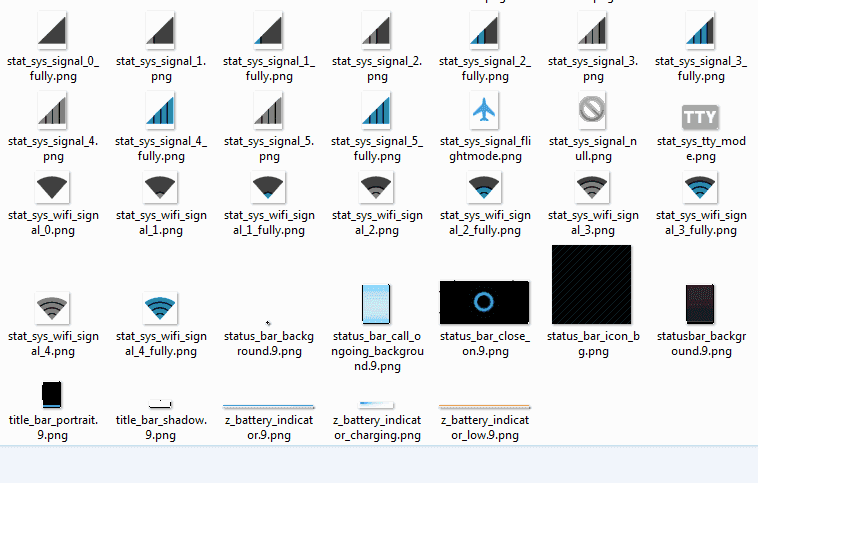Select the stat_sys_wifi_signal_0.png icon

(52, 187)
